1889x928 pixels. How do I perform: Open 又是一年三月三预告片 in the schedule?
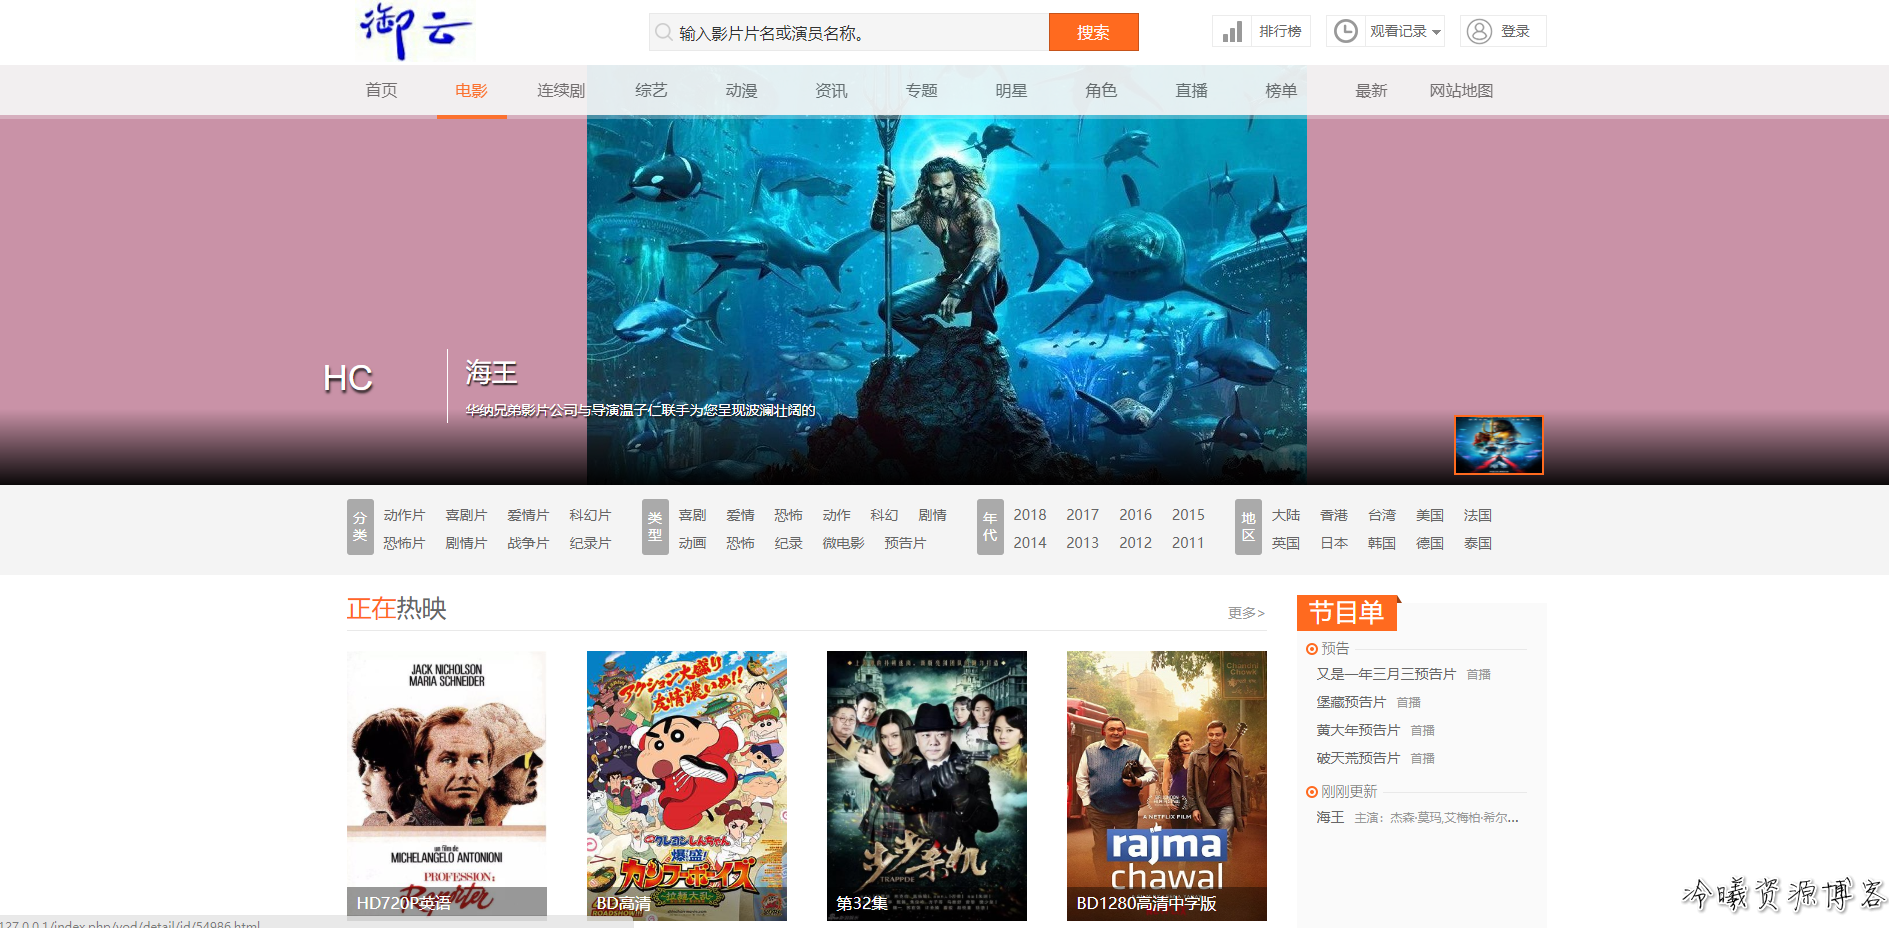[1386, 674]
